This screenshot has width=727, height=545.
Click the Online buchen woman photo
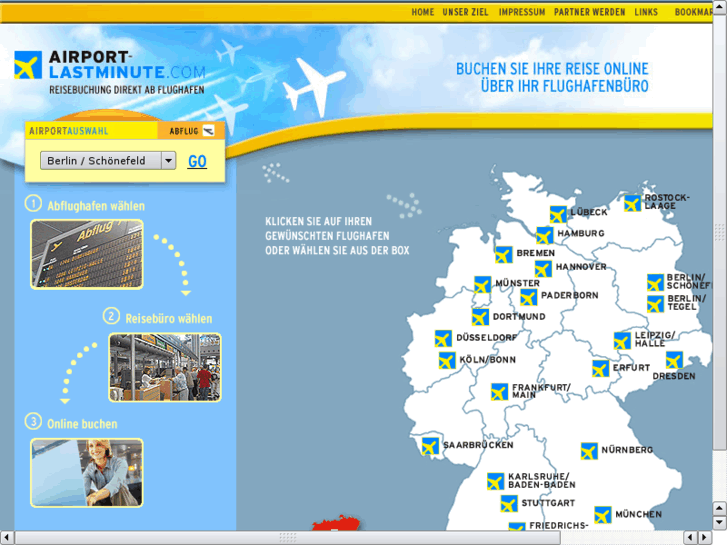coord(87,473)
